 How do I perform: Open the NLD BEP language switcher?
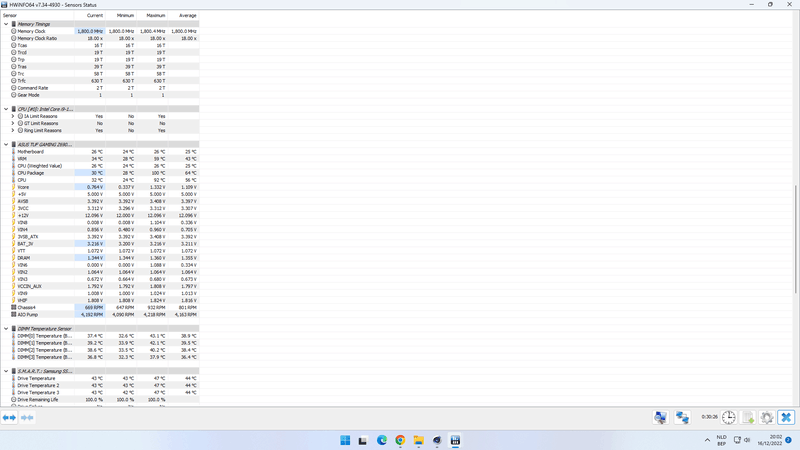[721, 440]
